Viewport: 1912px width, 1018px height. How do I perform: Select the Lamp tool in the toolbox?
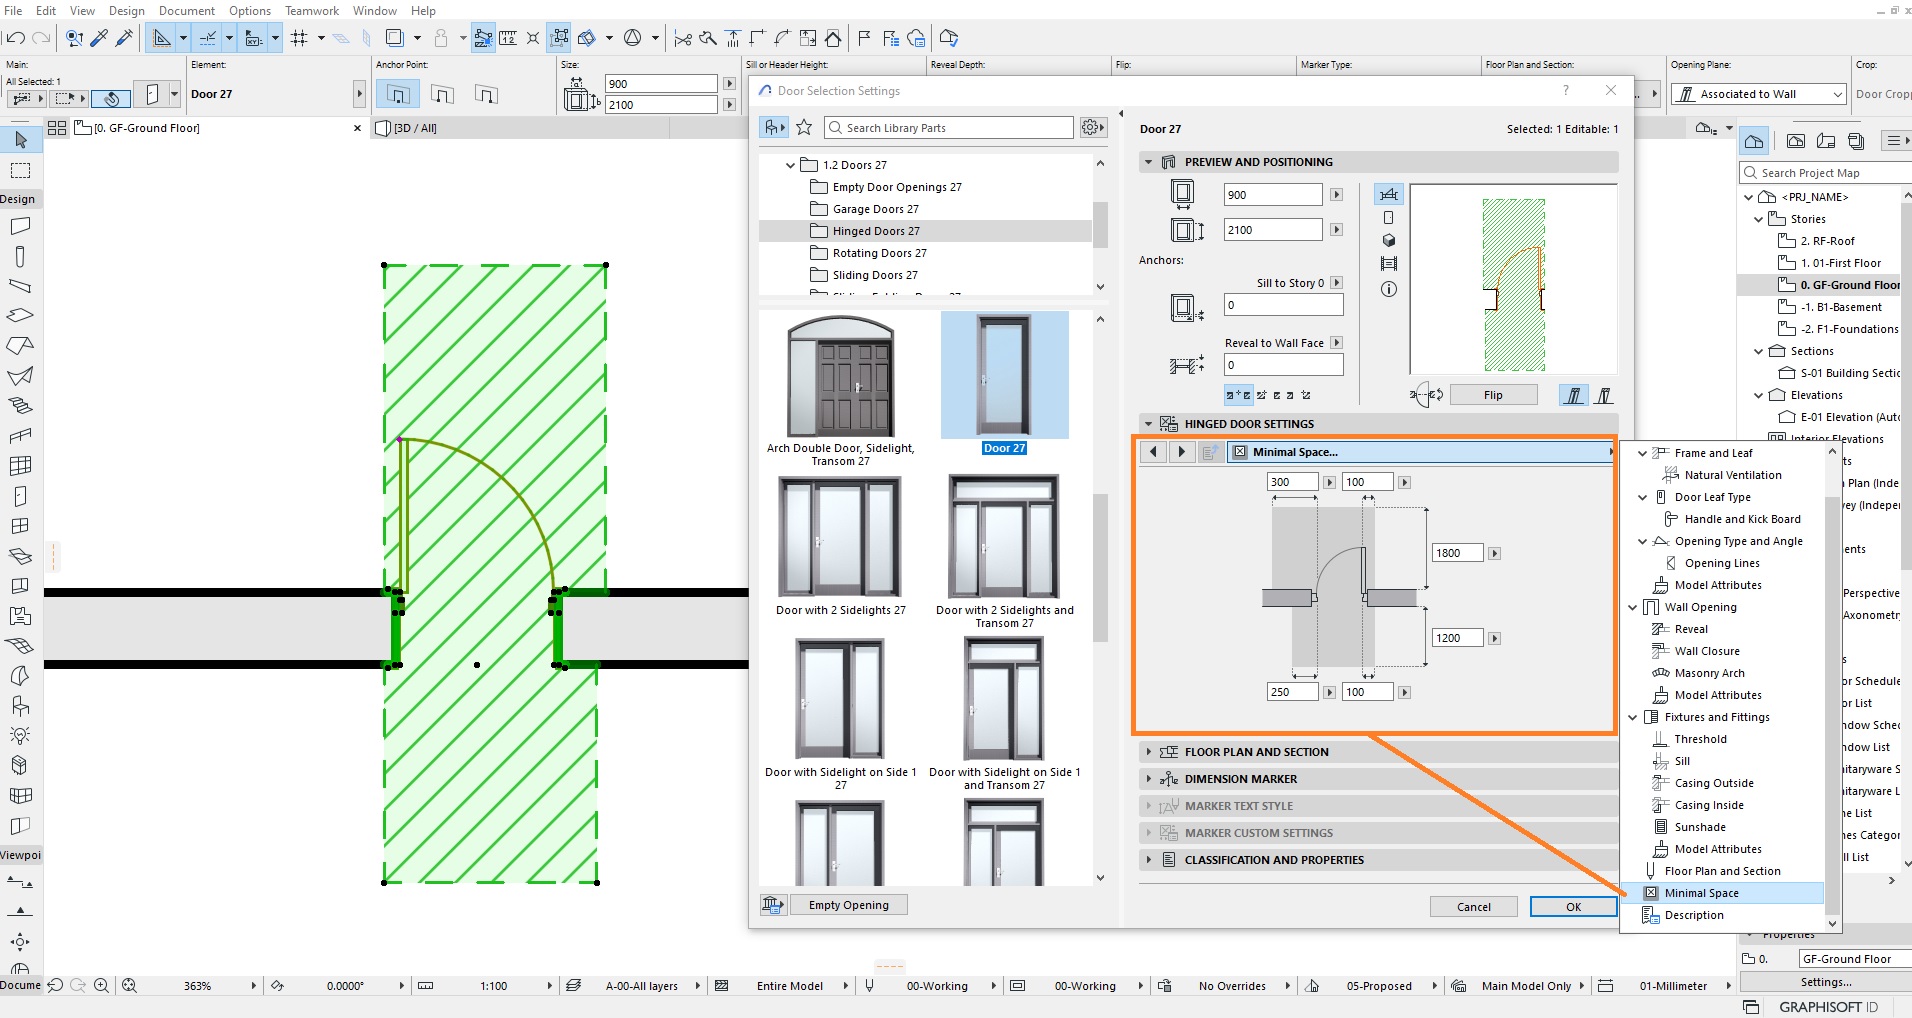tap(20, 735)
